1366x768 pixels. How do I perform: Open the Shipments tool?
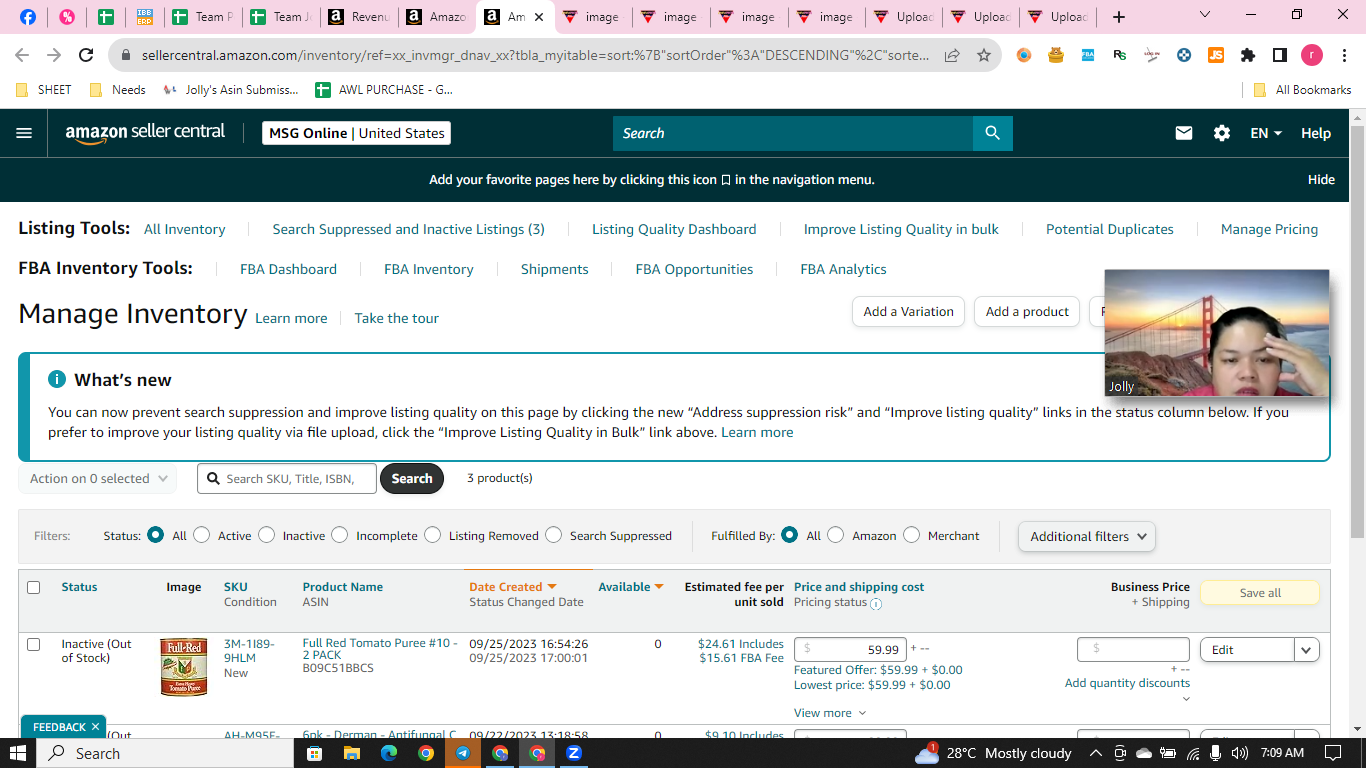(555, 269)
